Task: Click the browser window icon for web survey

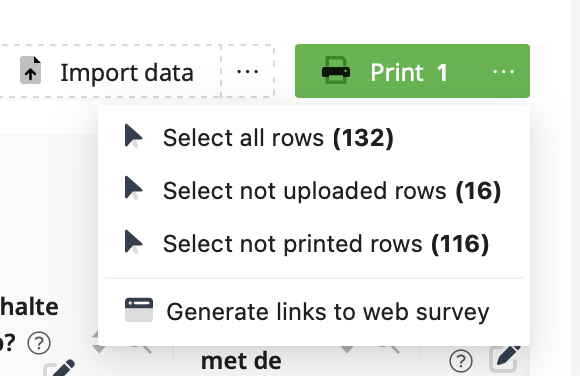Action: coord(139,310)
